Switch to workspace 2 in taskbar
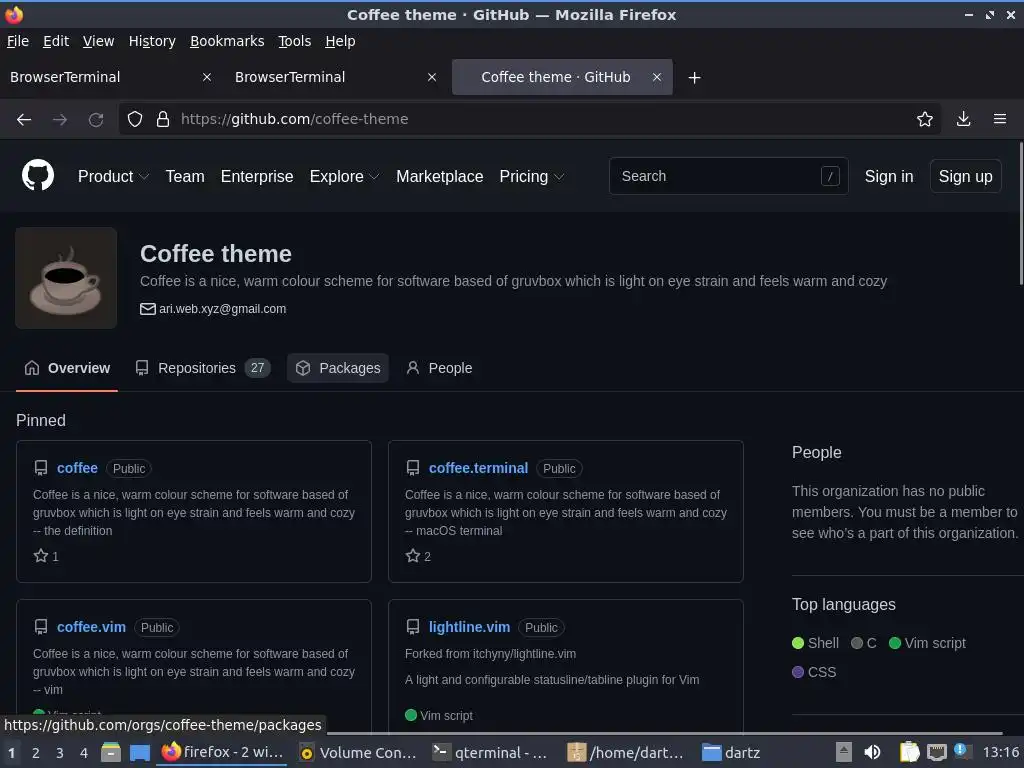 tap(35, 753)
